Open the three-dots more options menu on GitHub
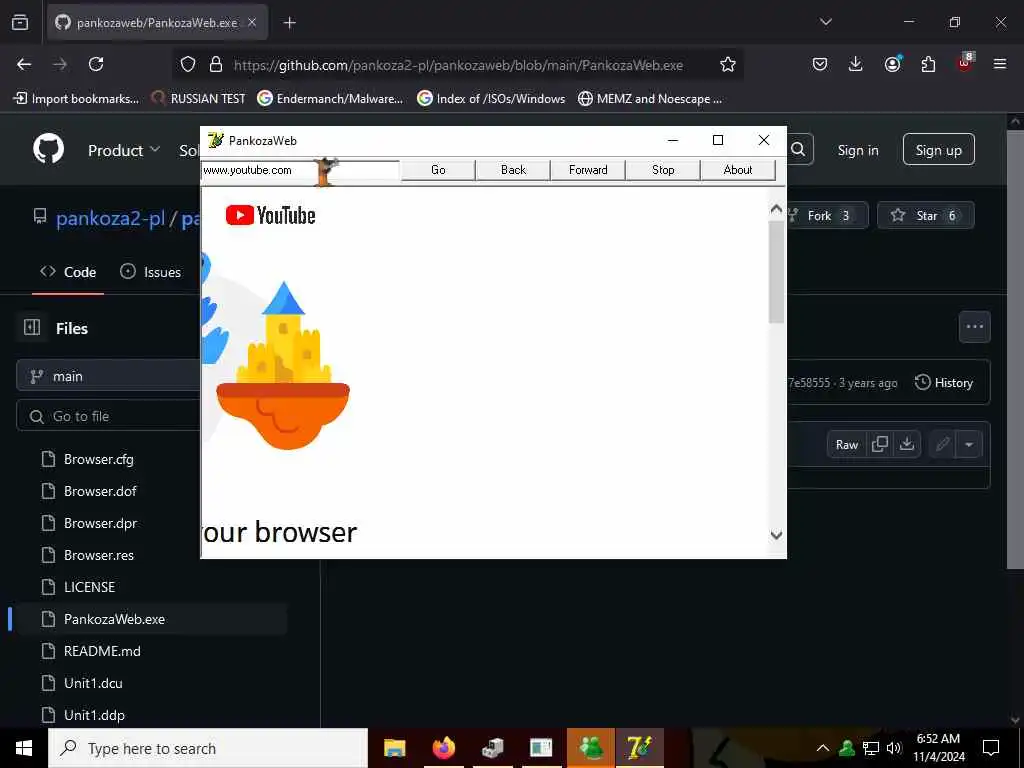Viewport: 1024px width, 768px height. point(974,327)
